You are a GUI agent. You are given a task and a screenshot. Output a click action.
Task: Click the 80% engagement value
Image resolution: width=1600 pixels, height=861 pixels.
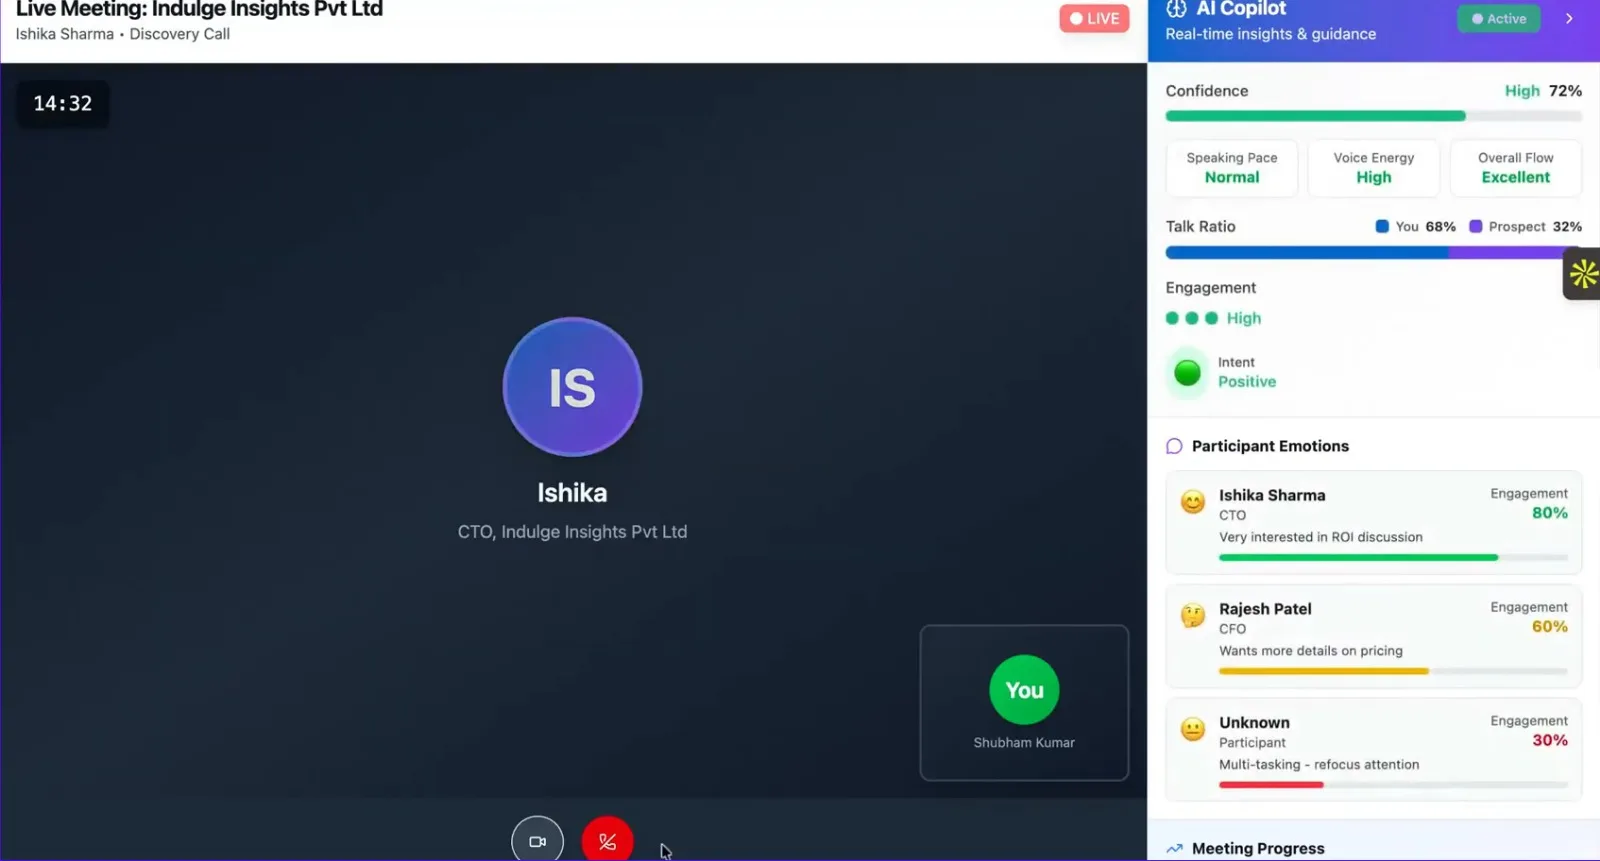tap(1550, 513)
